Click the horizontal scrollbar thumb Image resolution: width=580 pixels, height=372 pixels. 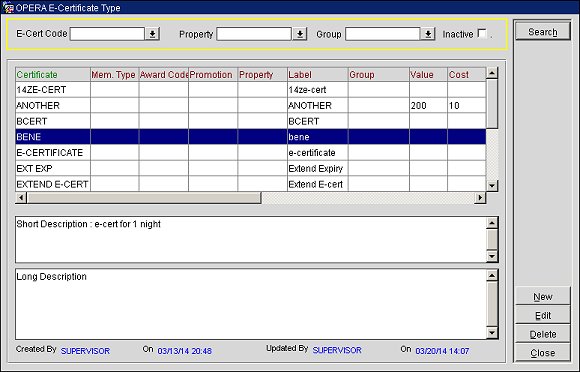click(144, 198)
